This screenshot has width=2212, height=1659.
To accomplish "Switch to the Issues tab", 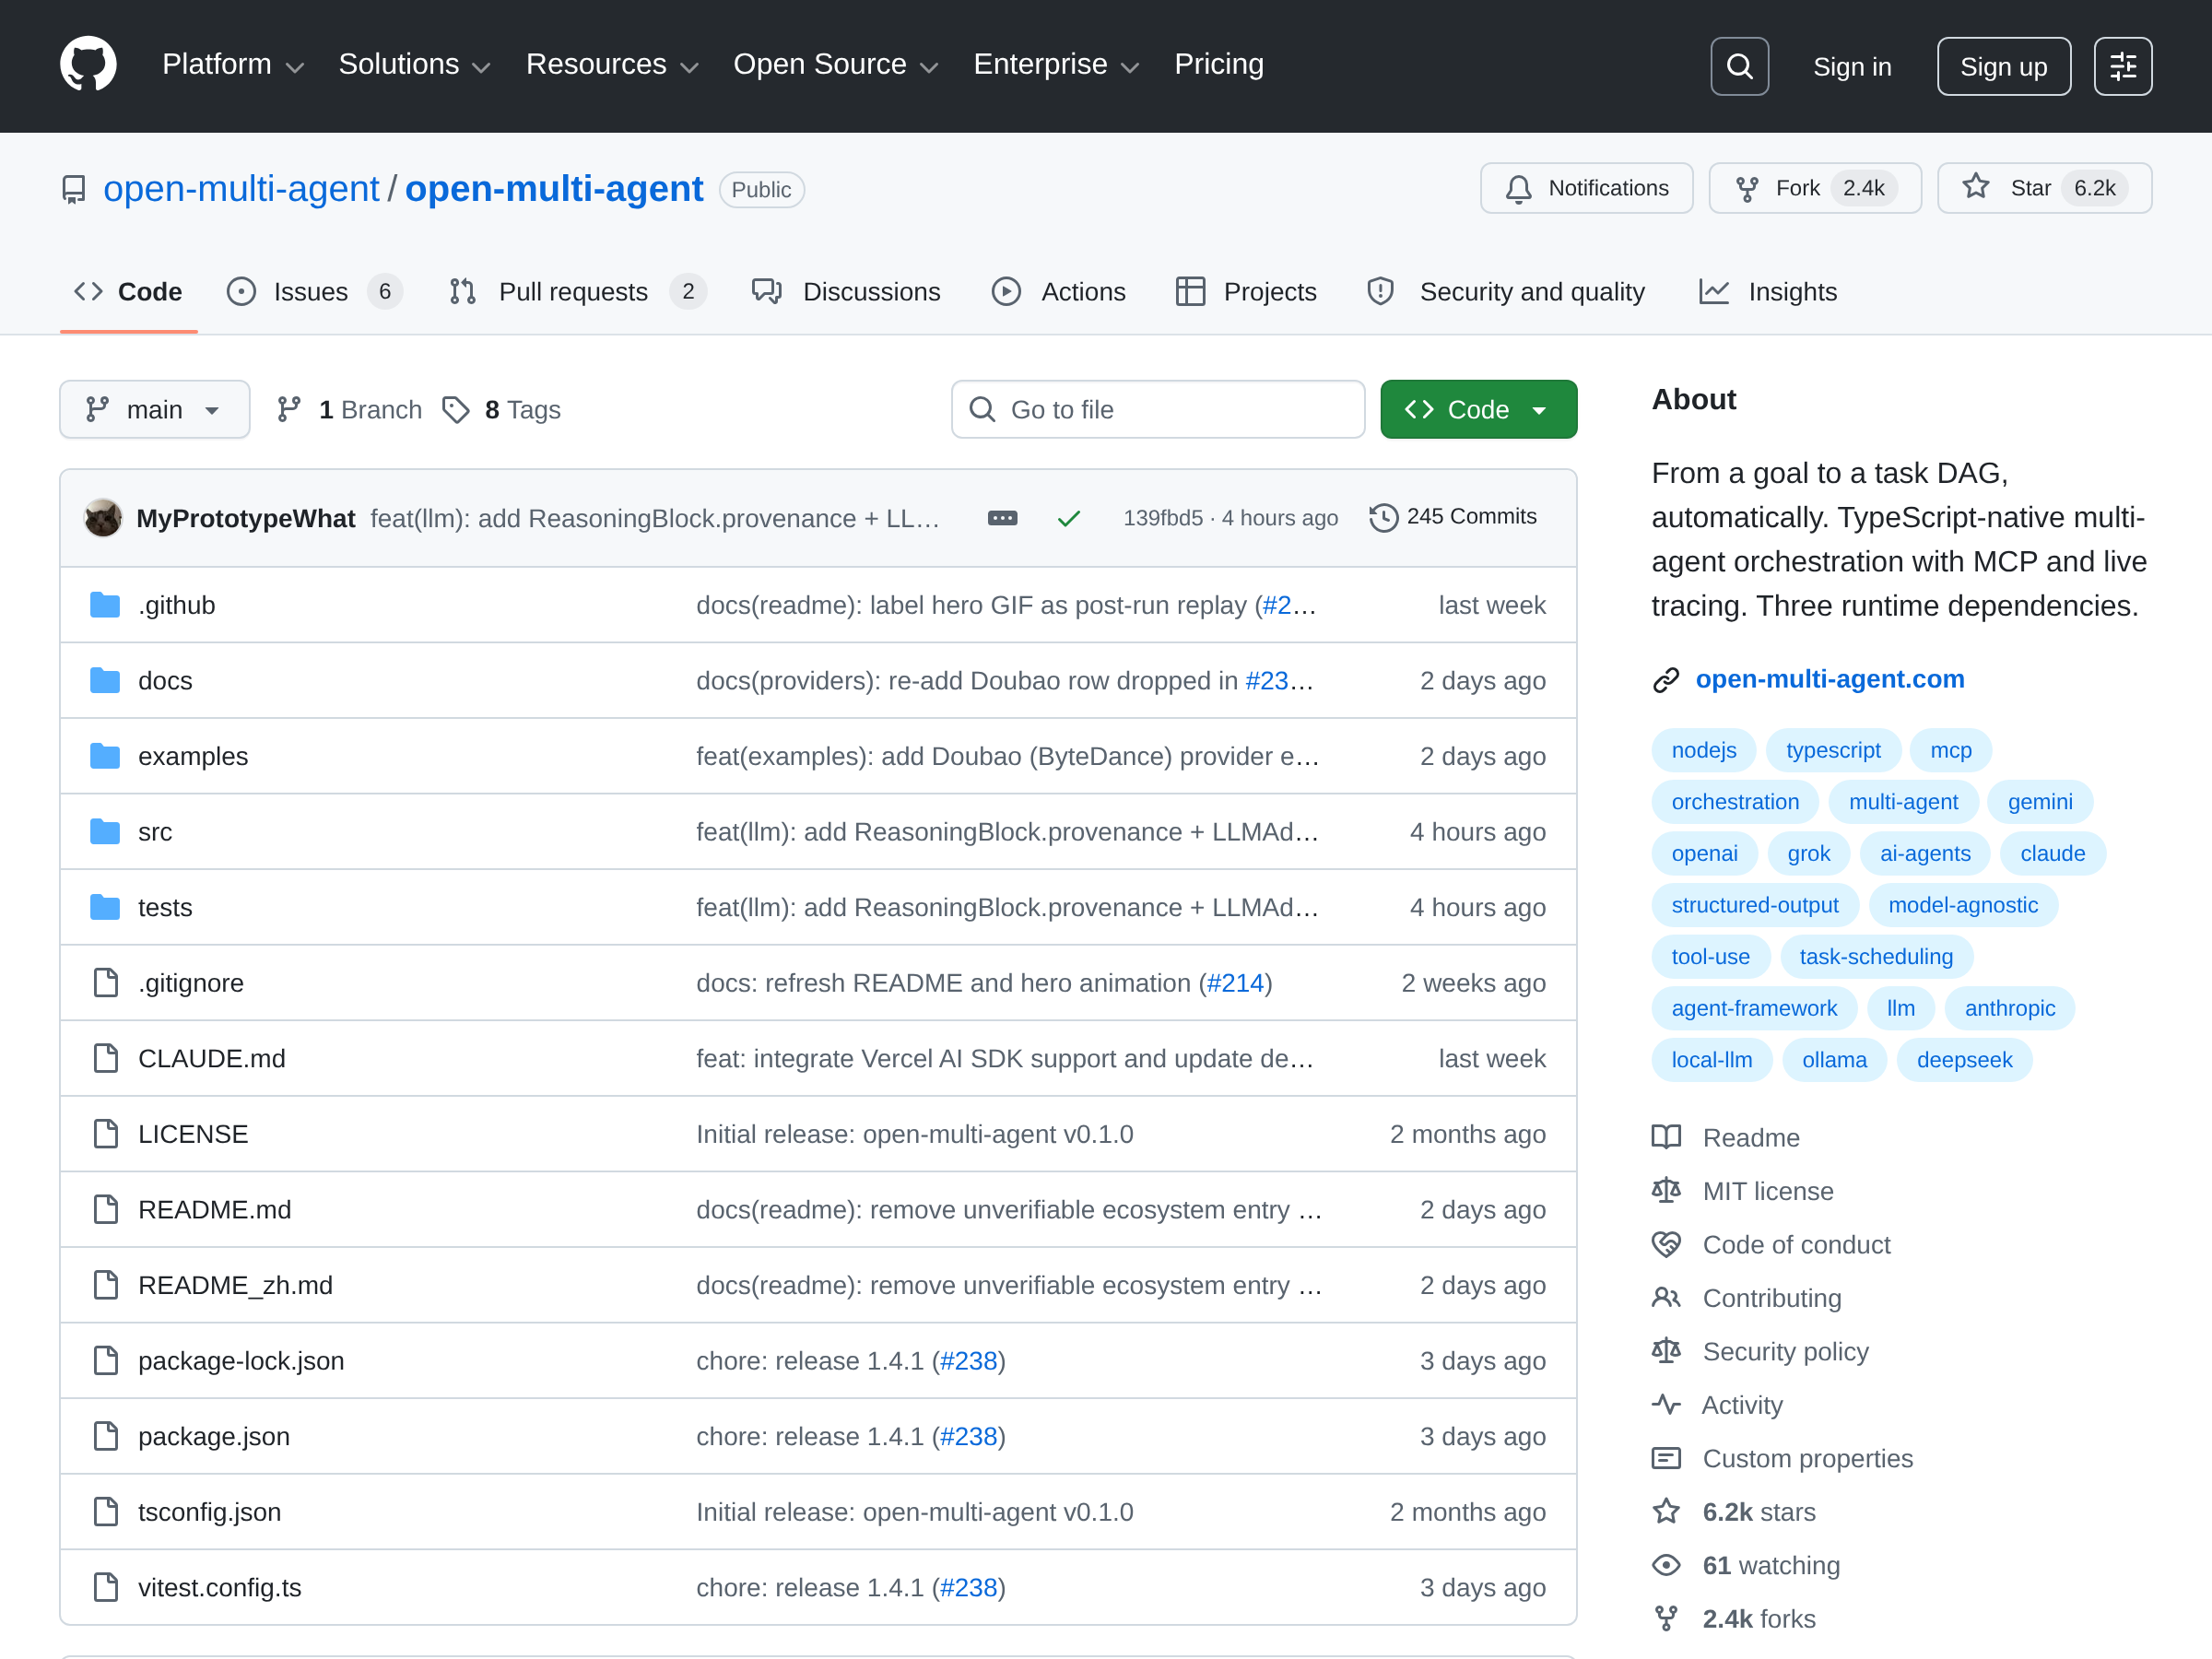I will click(313, 292).
